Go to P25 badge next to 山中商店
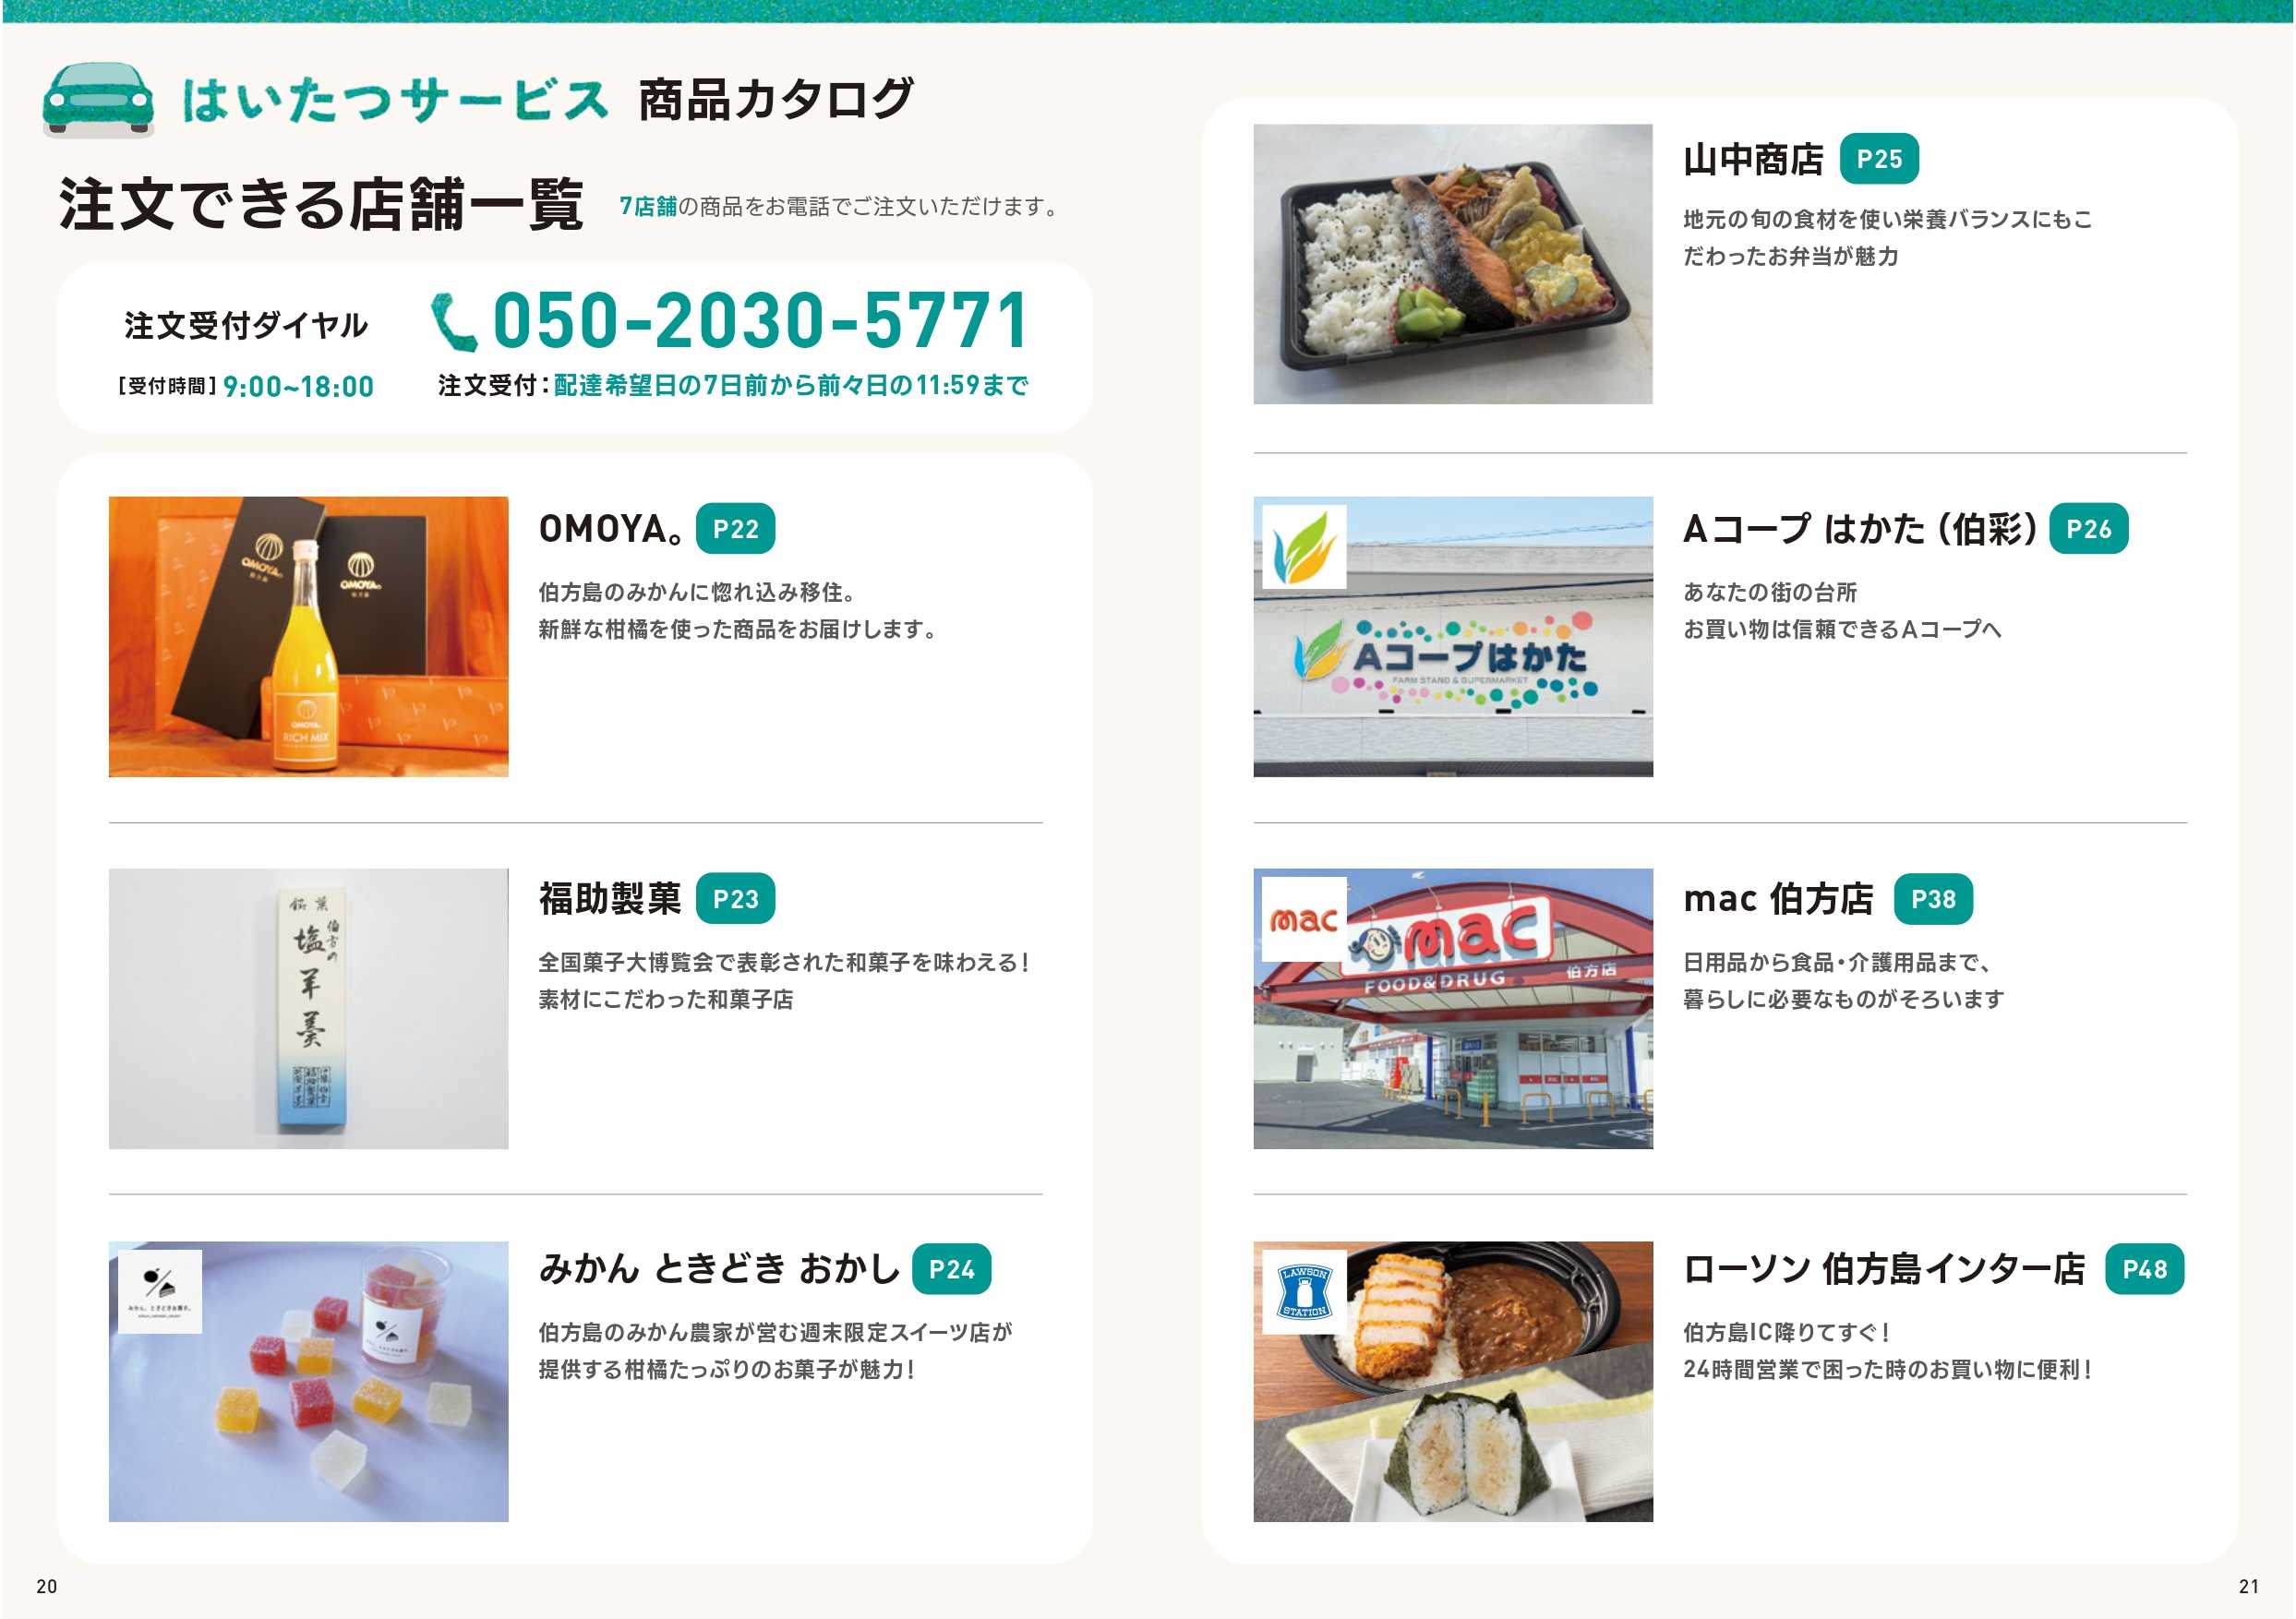The image size is (2296, 1619). 1879,158
